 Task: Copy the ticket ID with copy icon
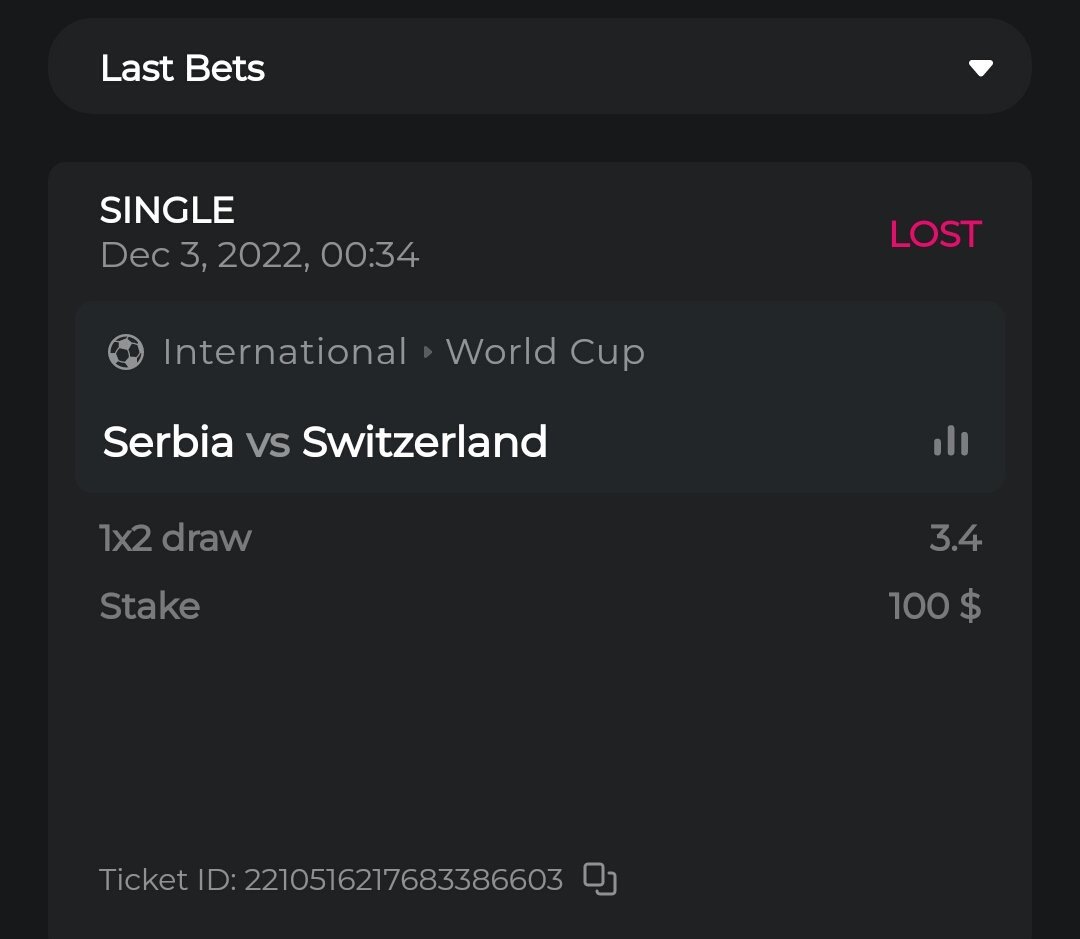pos(600,879)
